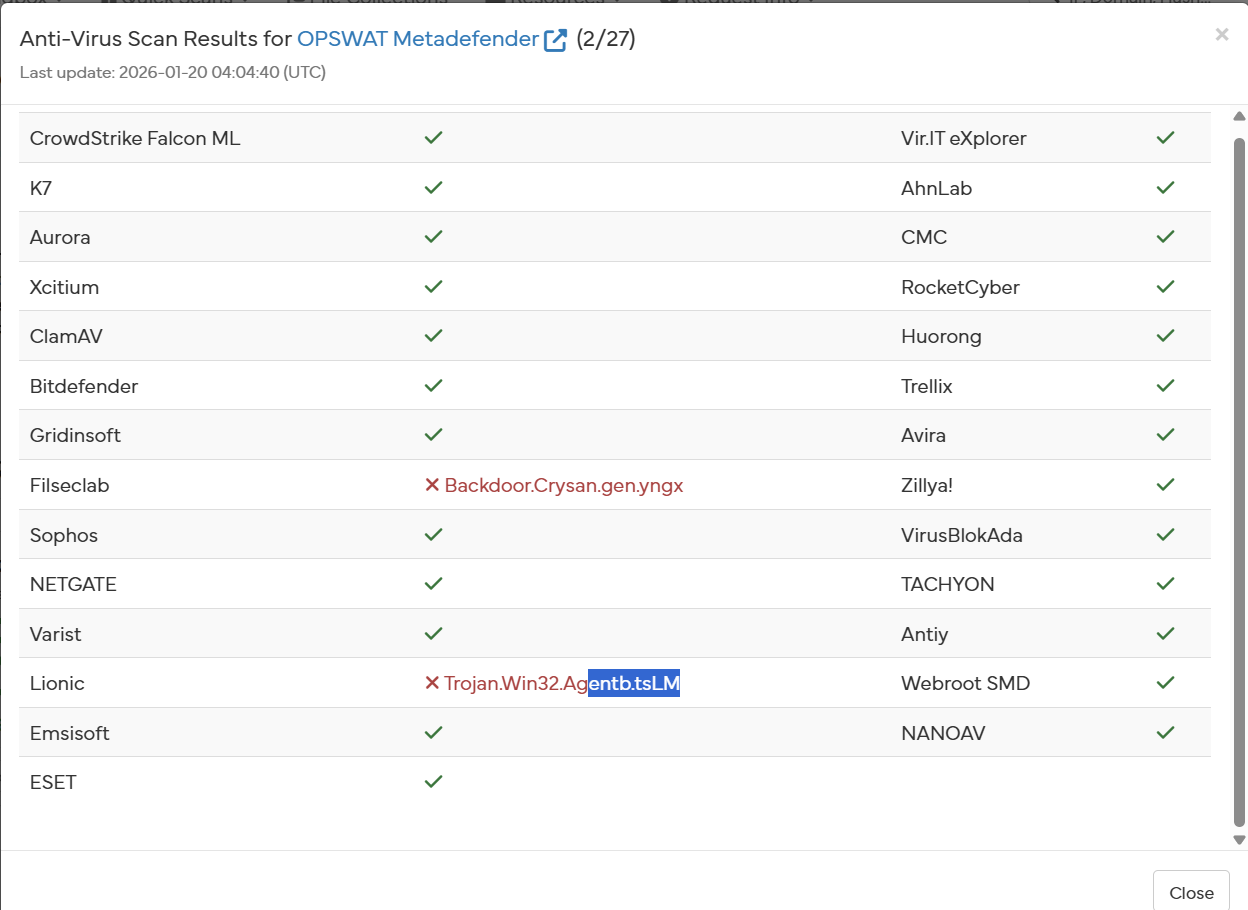Click the green checkmark for VirusBlokAda
Screen dimensions: 1248x910
tap(1165, 535)
